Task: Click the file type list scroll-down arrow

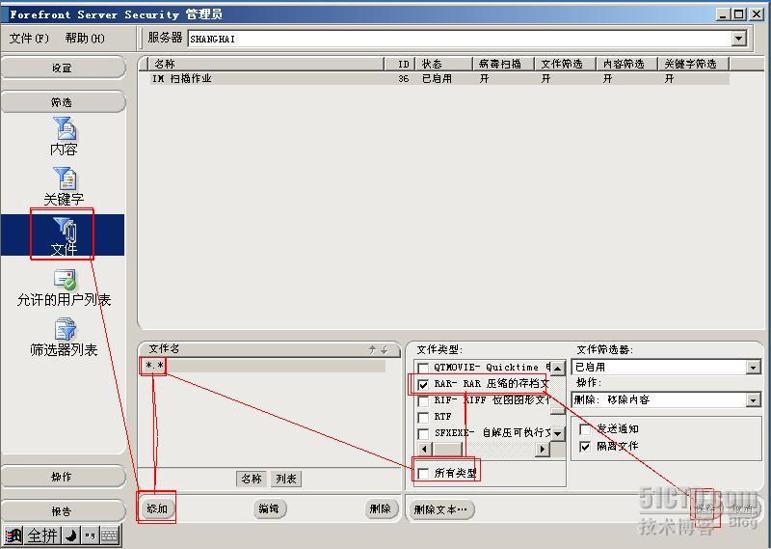Action: point(557,433)
